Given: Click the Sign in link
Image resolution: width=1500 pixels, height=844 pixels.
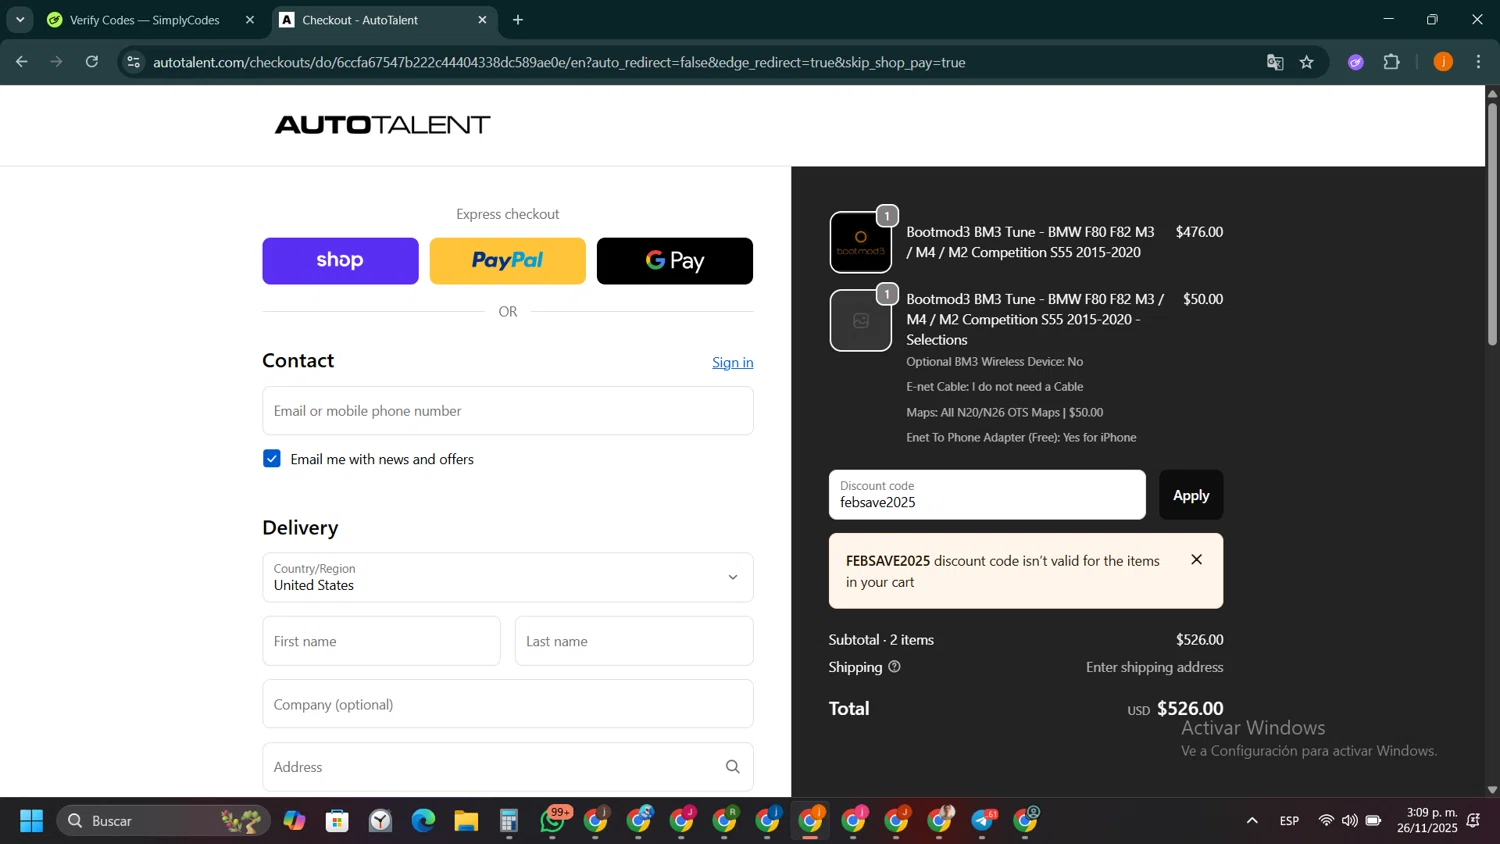Looking at the screenshot, I should point(732,363).
